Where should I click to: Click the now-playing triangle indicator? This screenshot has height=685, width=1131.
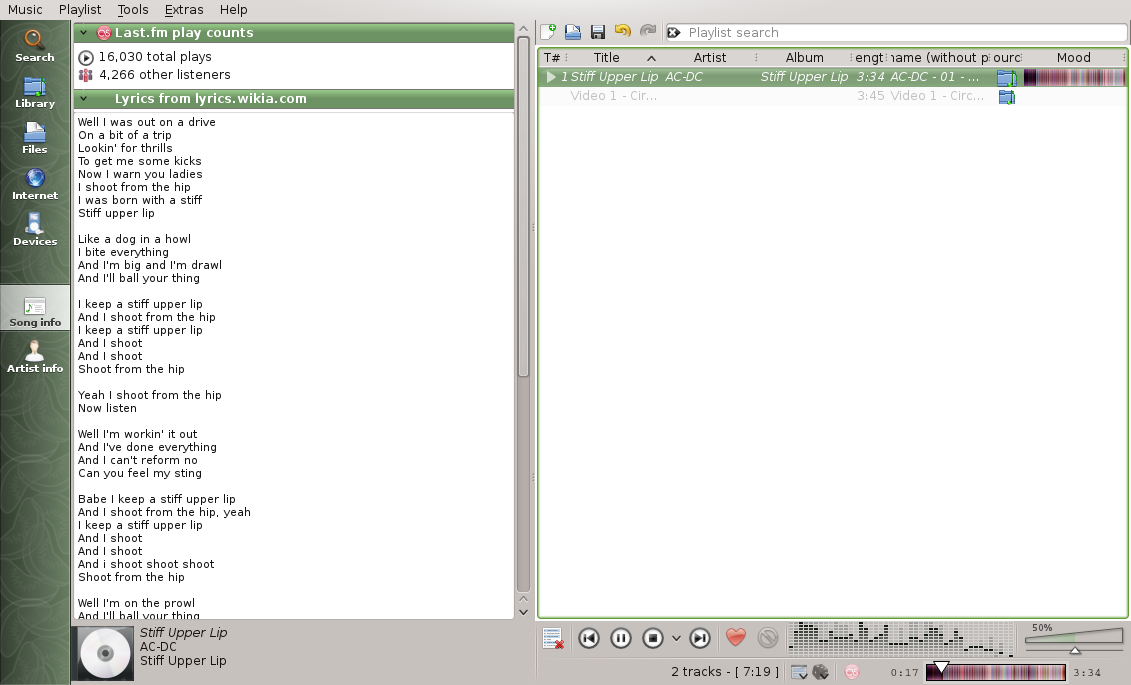click(550, 77)
